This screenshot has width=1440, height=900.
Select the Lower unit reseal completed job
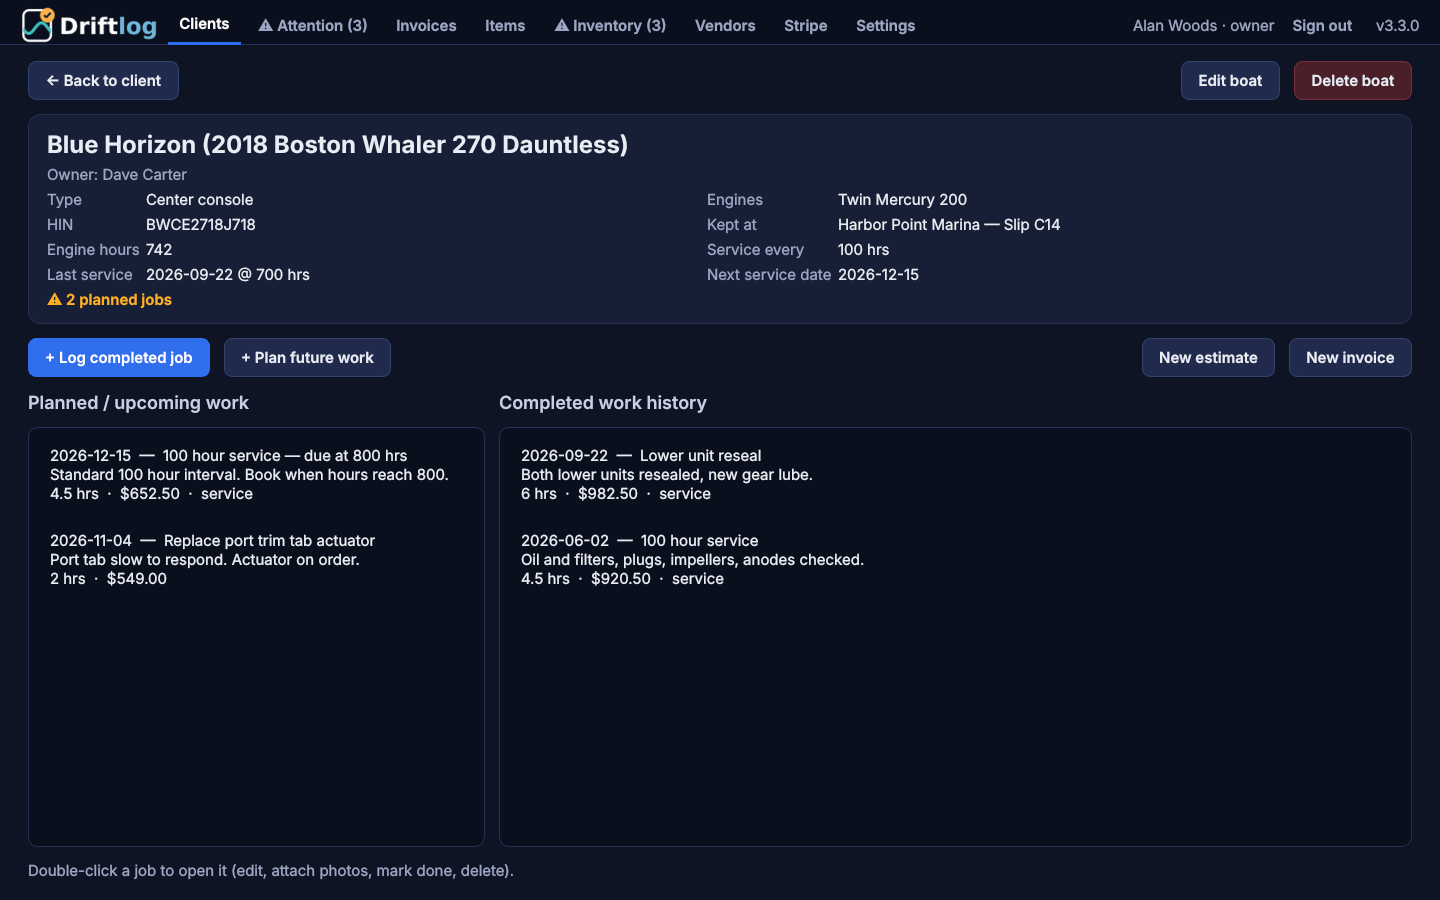tap(955, 475)
